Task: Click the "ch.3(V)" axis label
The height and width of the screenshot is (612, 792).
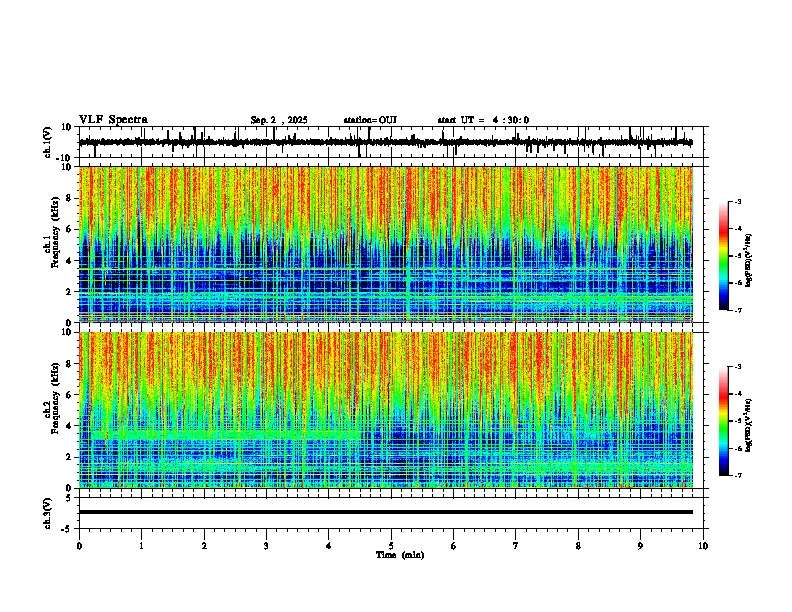Action: click(x=48, y=513)
